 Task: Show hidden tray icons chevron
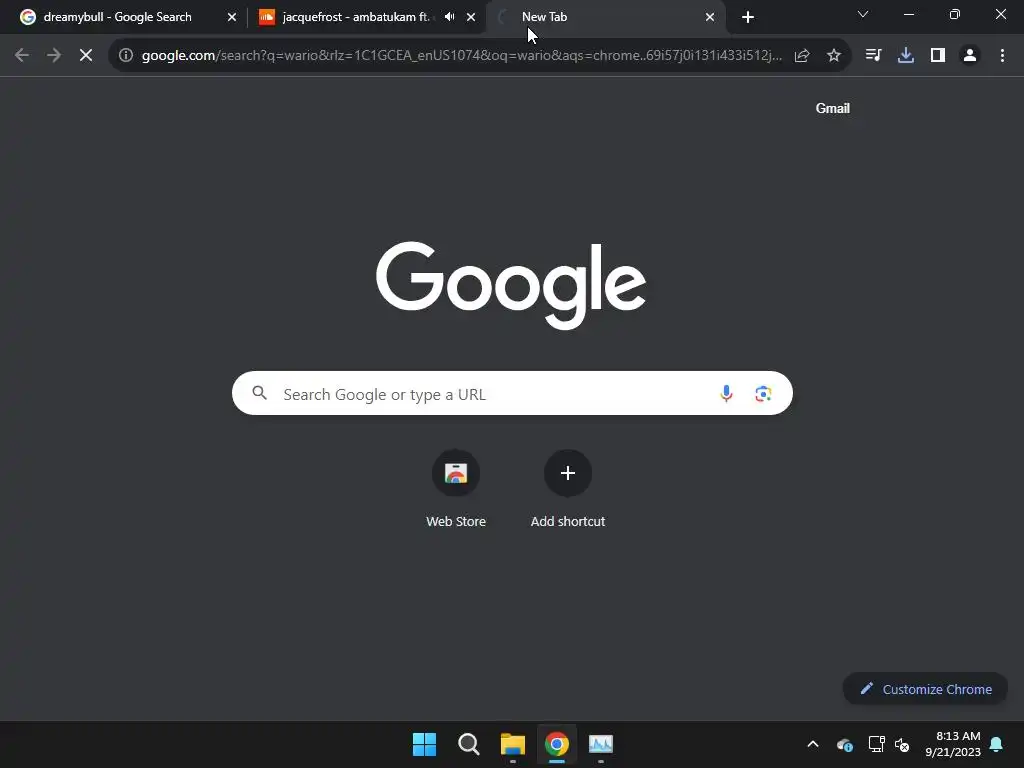coord(813,744)
